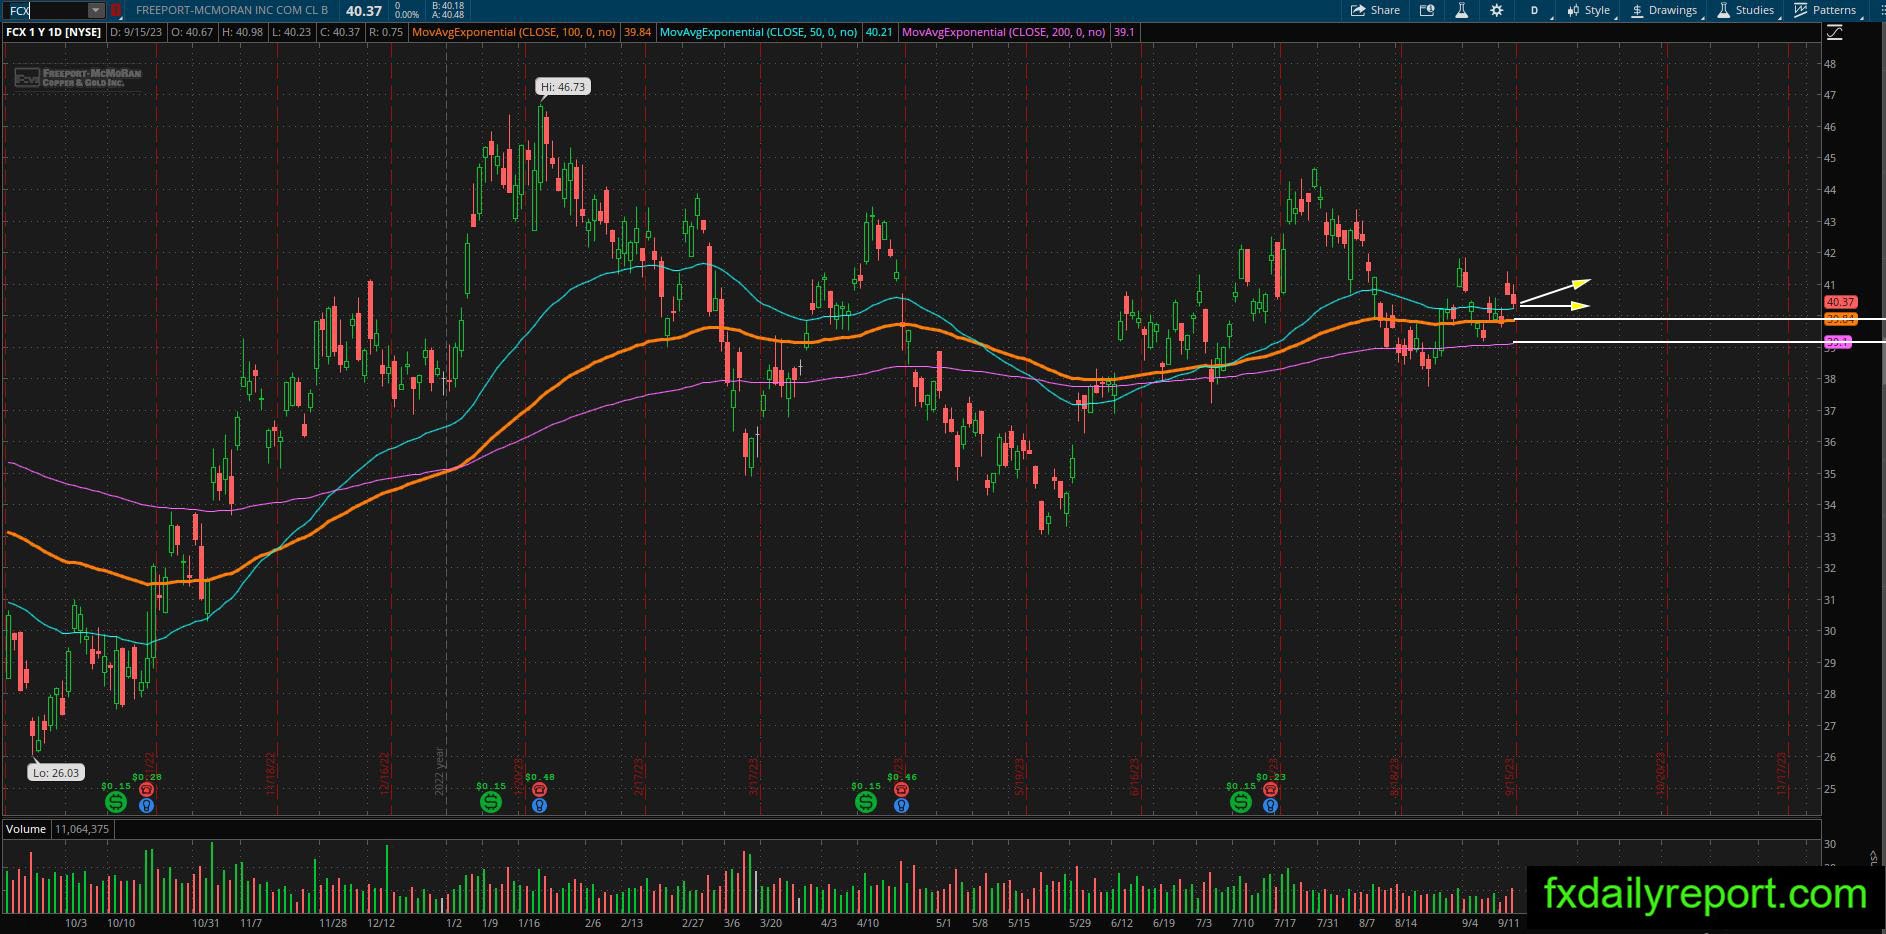Click the red earnings phone icon under $0.23
Viewport: 1886px width, 934px height.
pos(1270,789)
